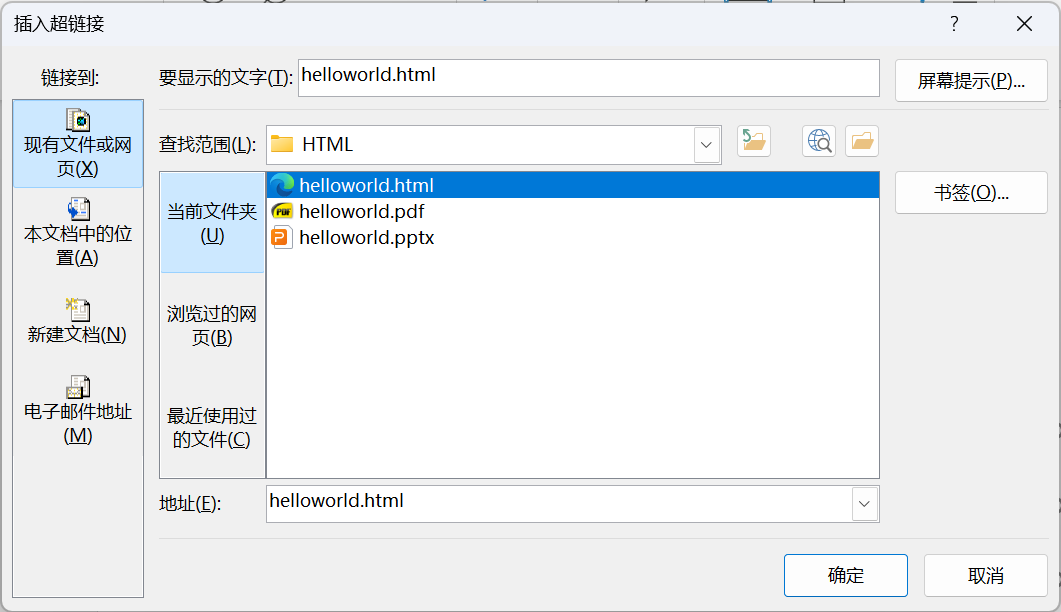Click the Create New Document icon
The image size is (1061, 612).
(x=78, y=309)
